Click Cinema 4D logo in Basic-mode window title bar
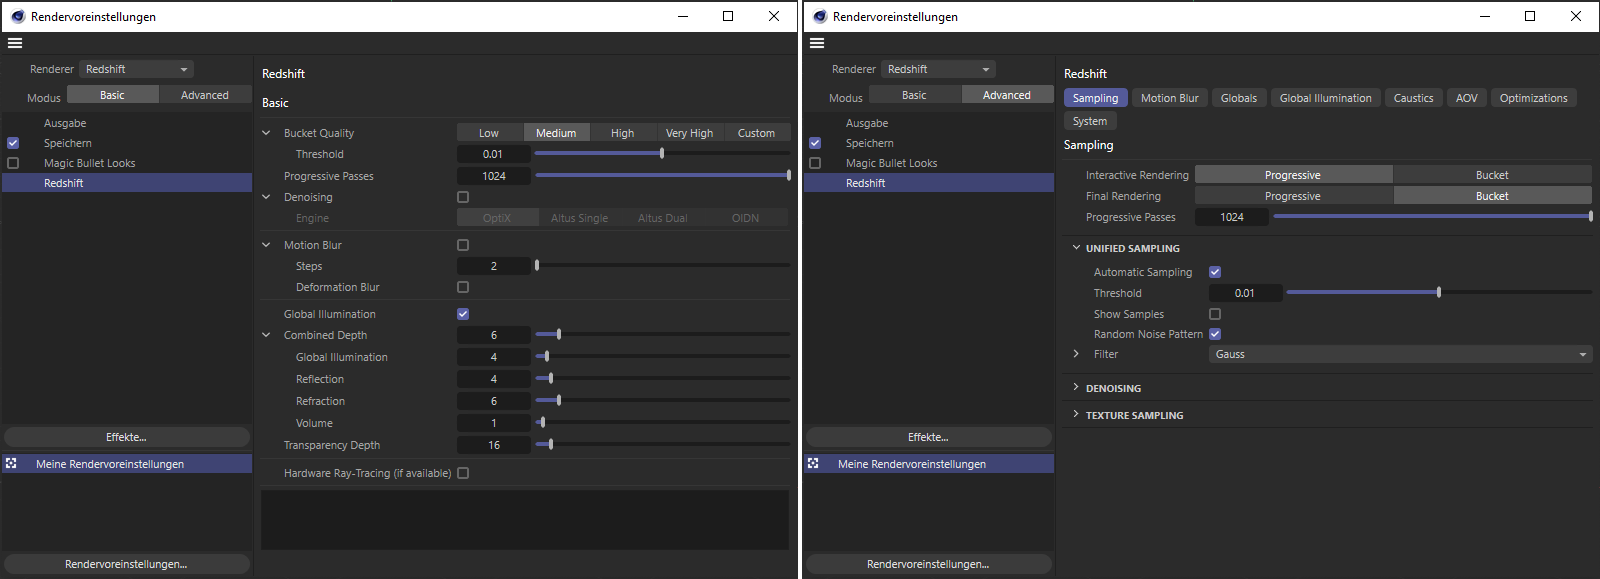 tap(17, 16)
